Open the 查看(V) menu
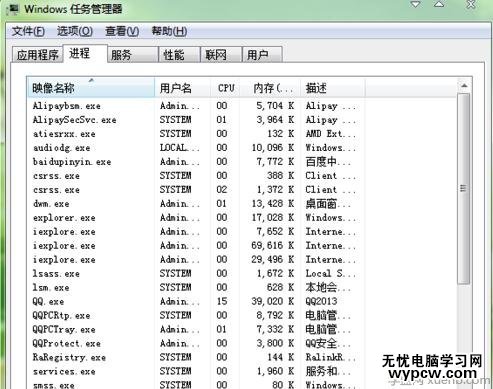The image size is (493, 389). click(x=122, y=31)
